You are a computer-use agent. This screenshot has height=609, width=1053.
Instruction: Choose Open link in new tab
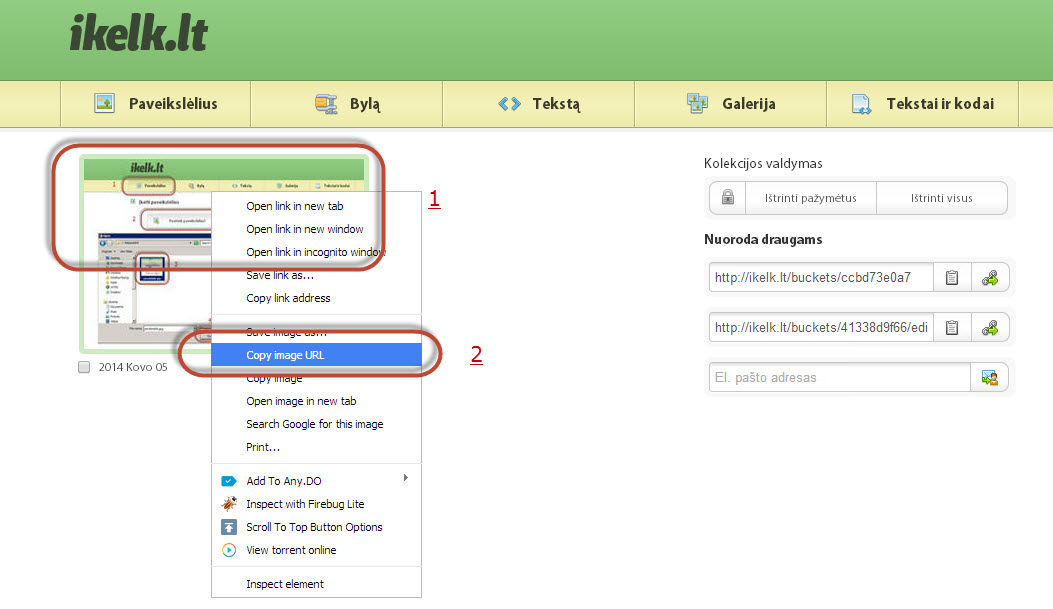(316, 206)
